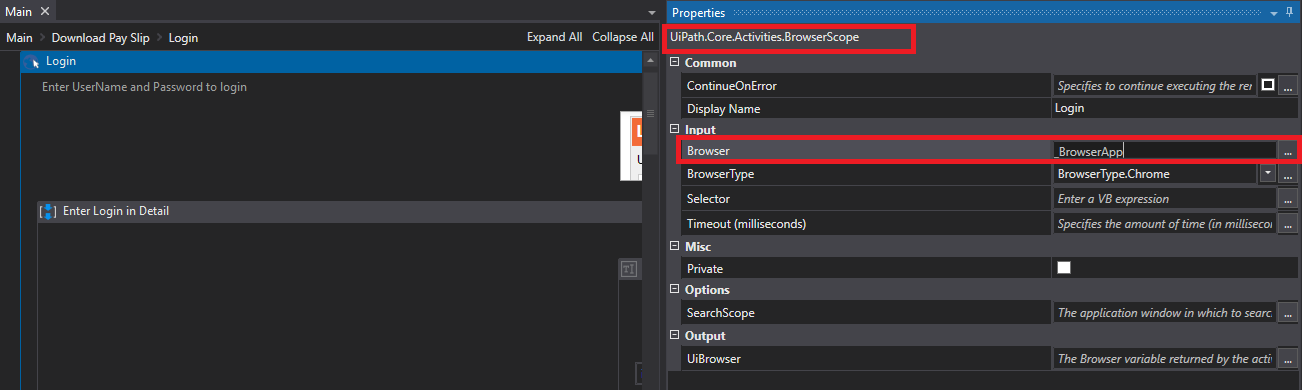
Task: Select the Selector property label
Action: (x=708, y=199)
